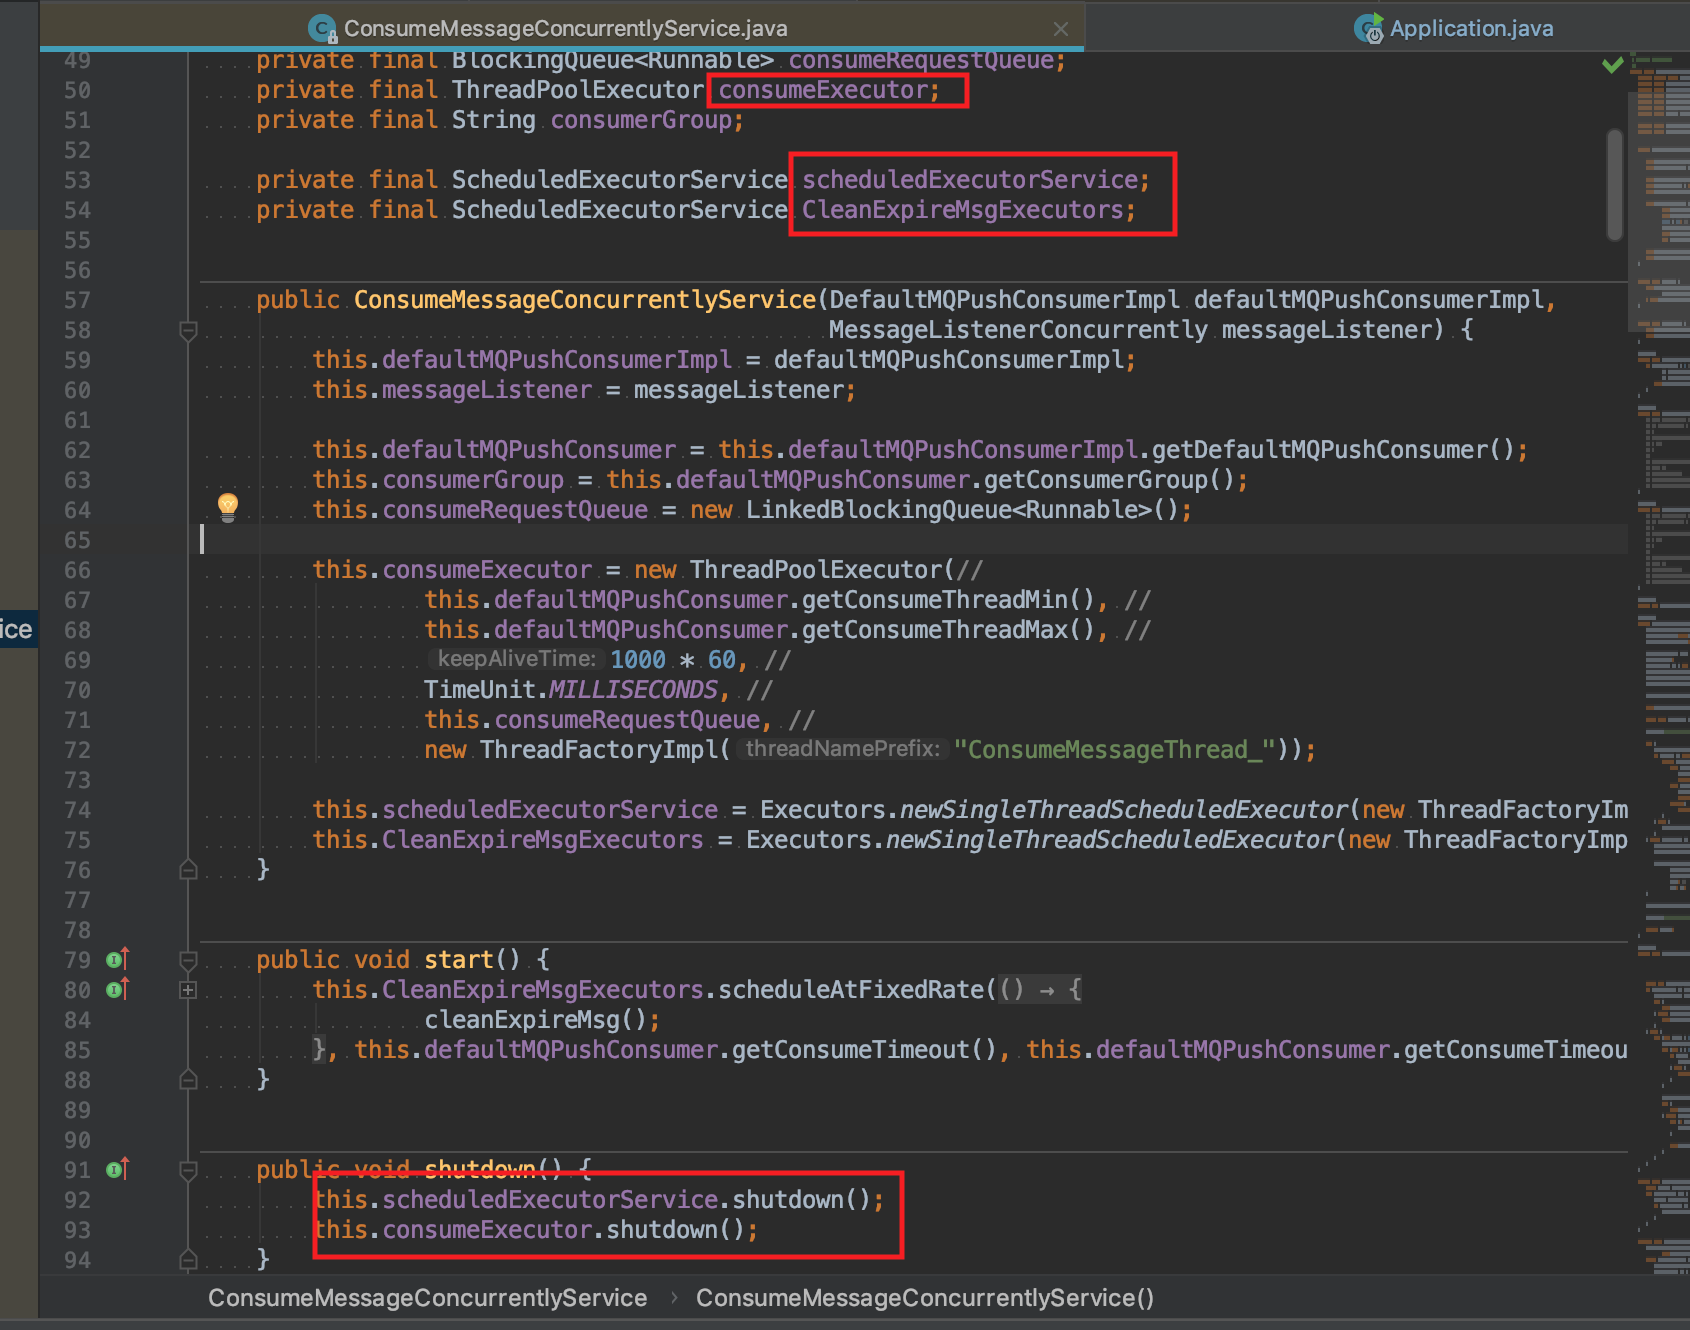Click the intention lightbulb icon on line 64
Screen dimensions: 1690x1330
(x=228, y=508)
